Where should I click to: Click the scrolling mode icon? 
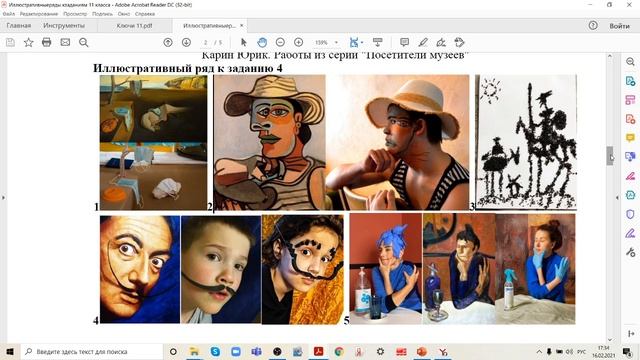coord(378,42)
